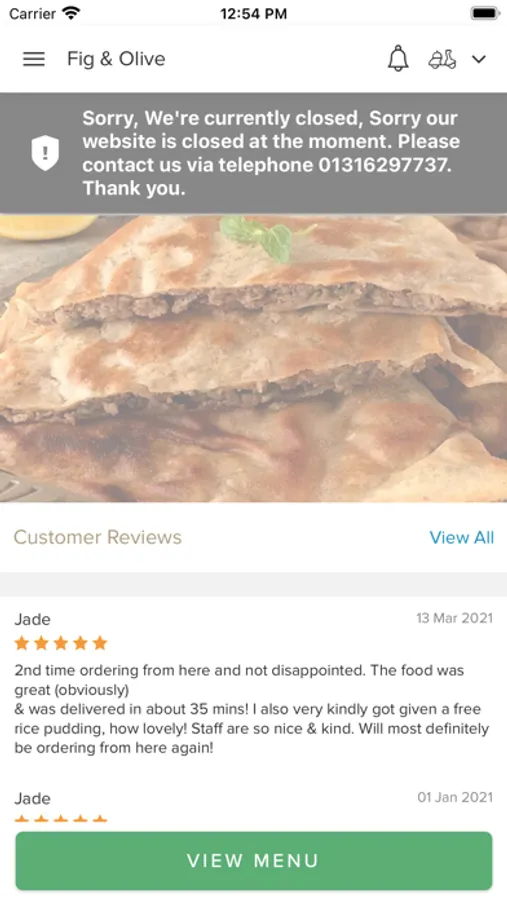
Task: View all customer reviews
Action: 462,537
